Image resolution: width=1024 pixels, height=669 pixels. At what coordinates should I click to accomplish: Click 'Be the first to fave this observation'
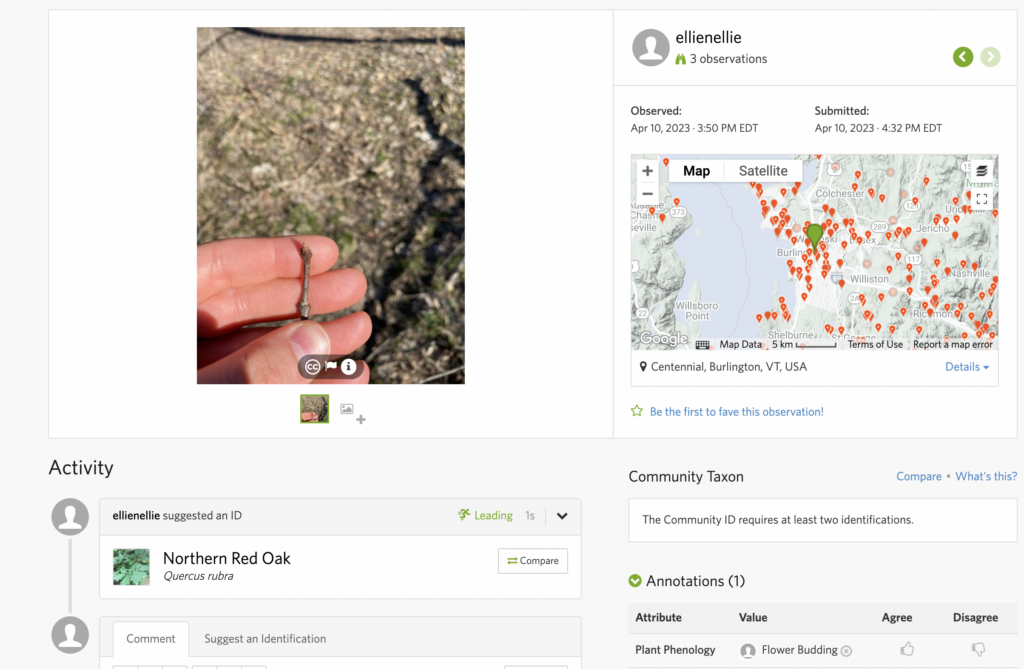[x=736, y=411]
